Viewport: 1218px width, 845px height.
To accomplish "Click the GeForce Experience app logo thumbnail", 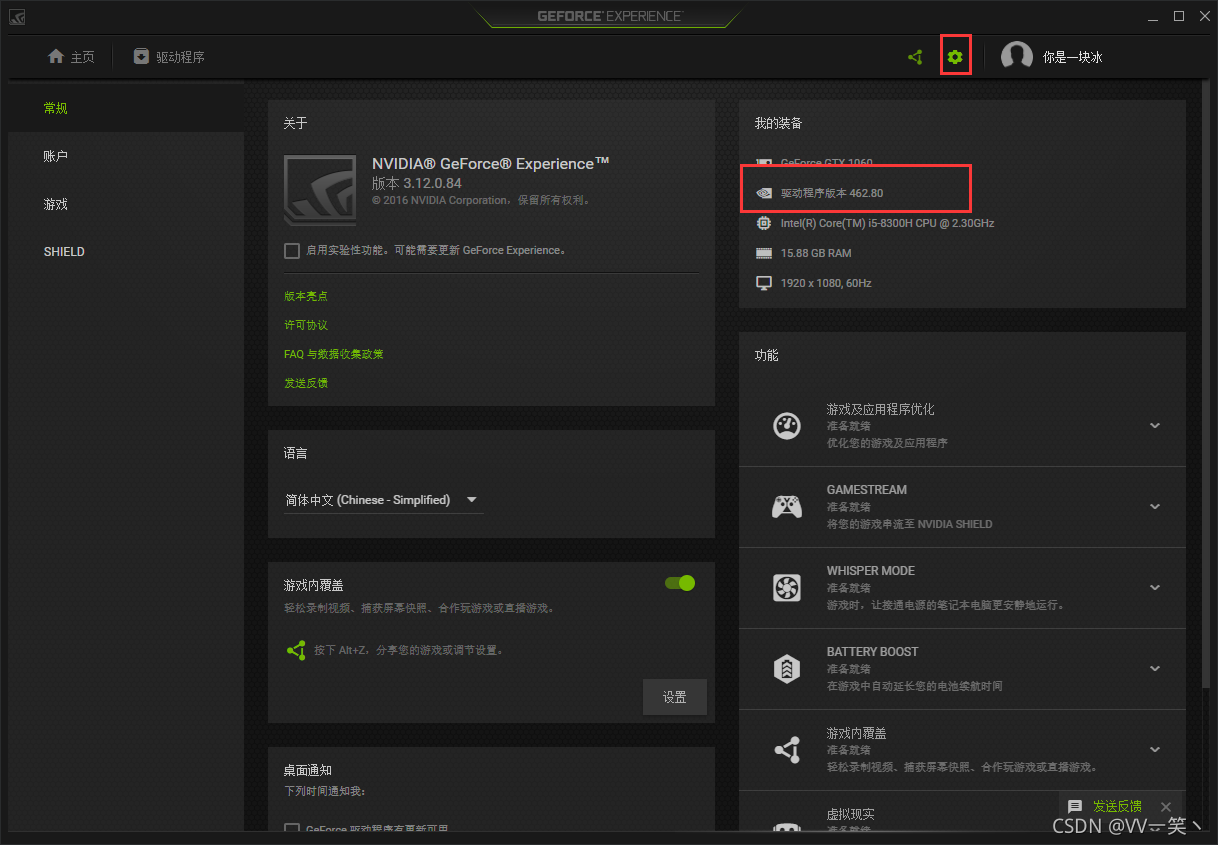I will point(320,190).
